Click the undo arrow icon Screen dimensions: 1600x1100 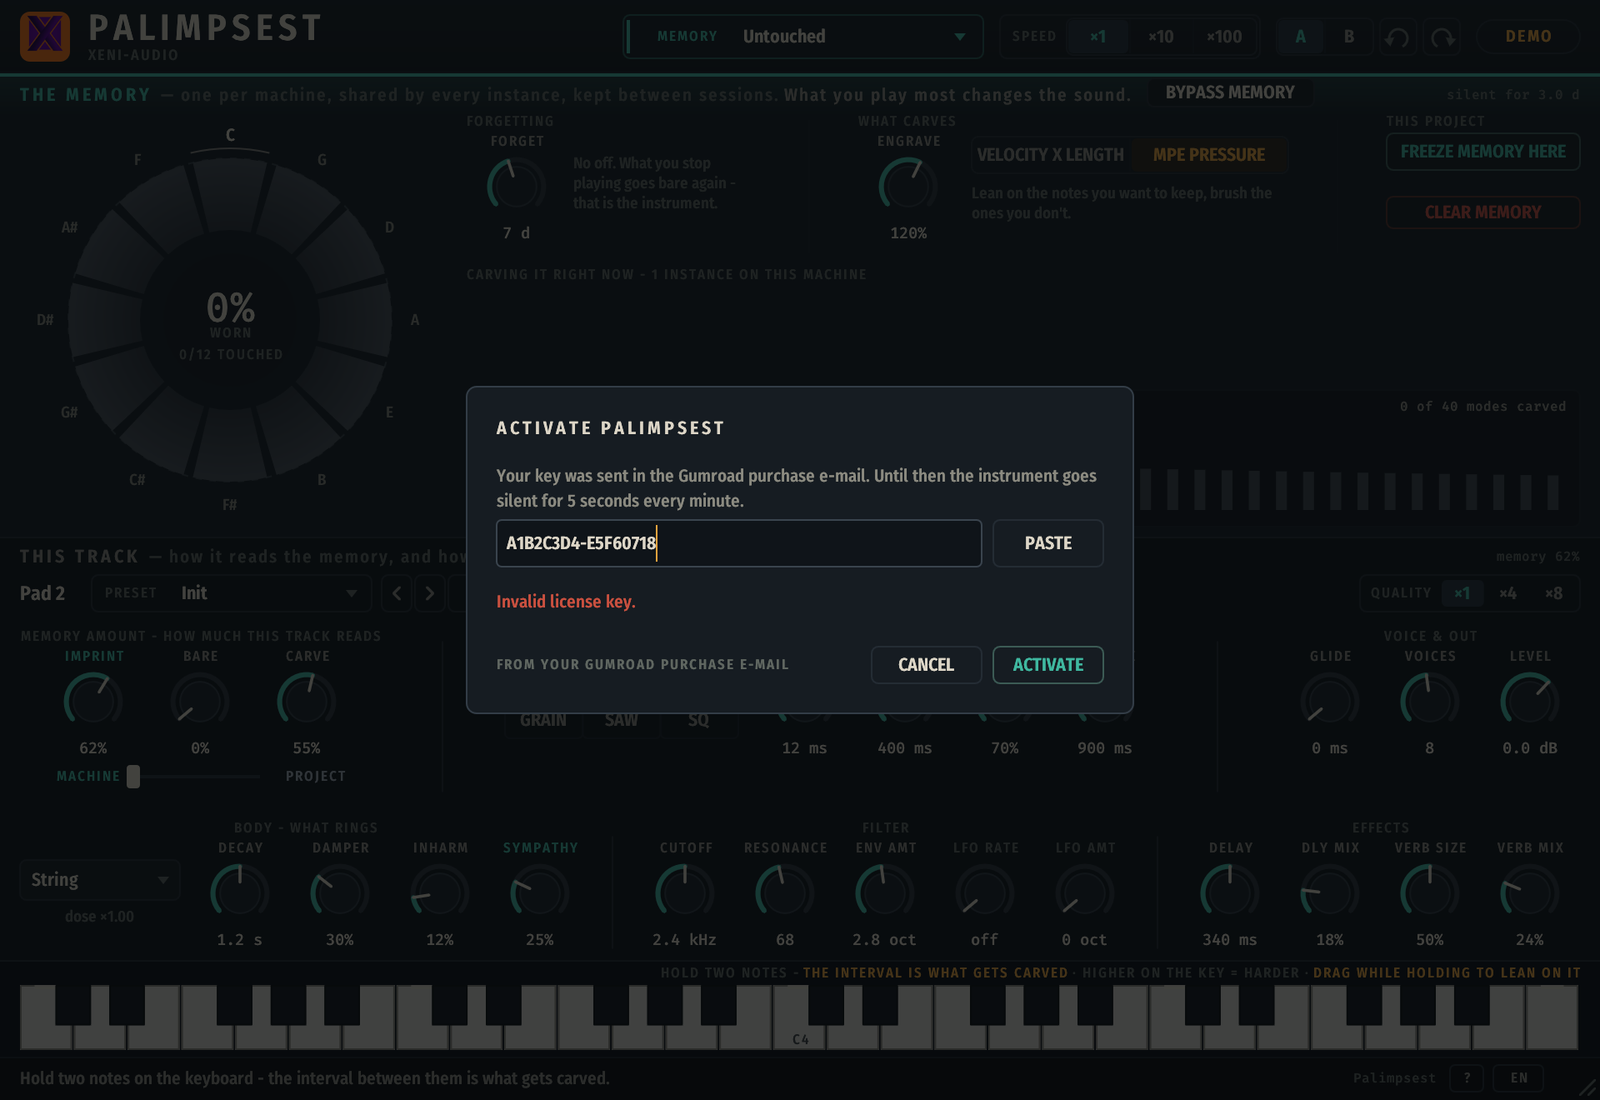(1397, 37)
